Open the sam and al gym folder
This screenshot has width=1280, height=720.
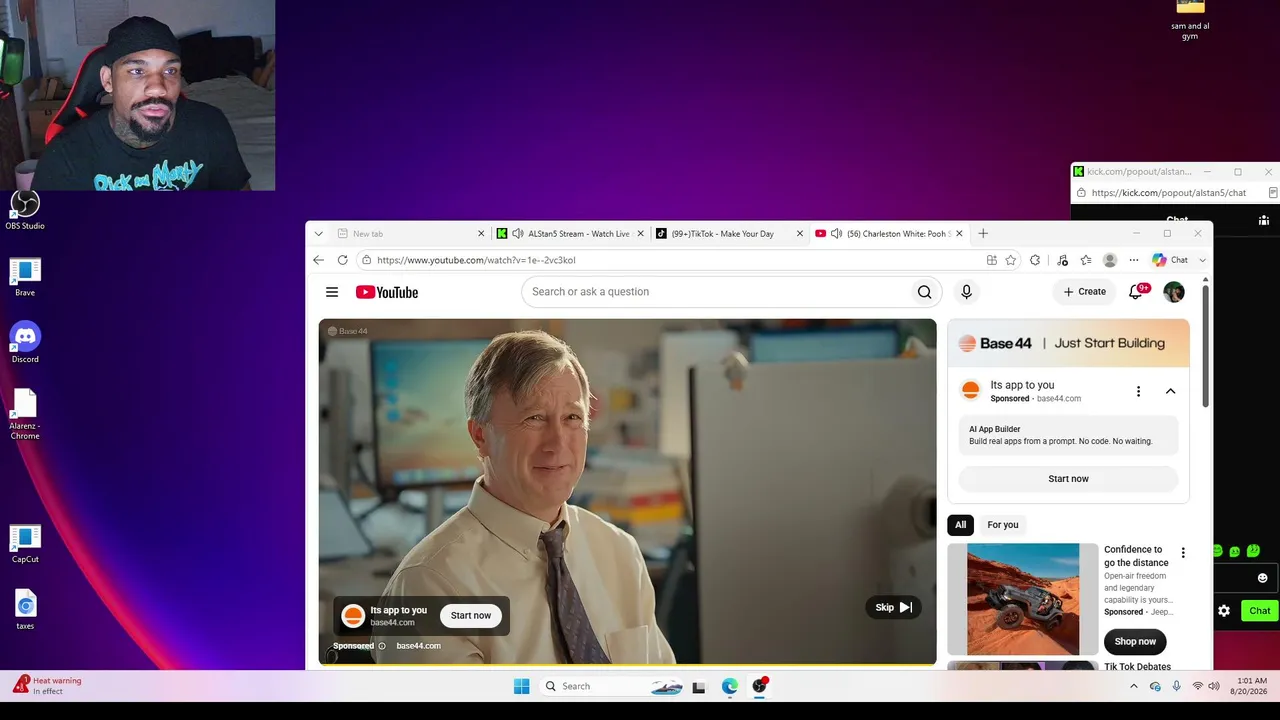click(x=1190, y=20)
